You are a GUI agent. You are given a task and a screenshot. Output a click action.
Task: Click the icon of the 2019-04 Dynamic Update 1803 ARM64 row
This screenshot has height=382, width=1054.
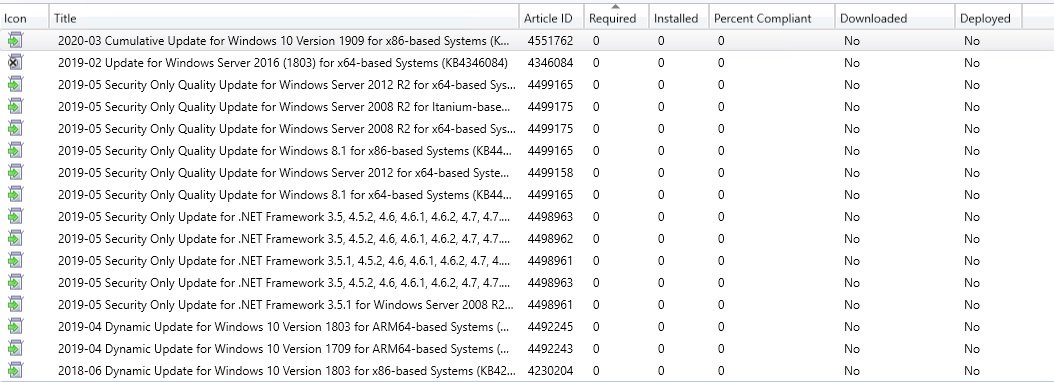click(15, 327)
